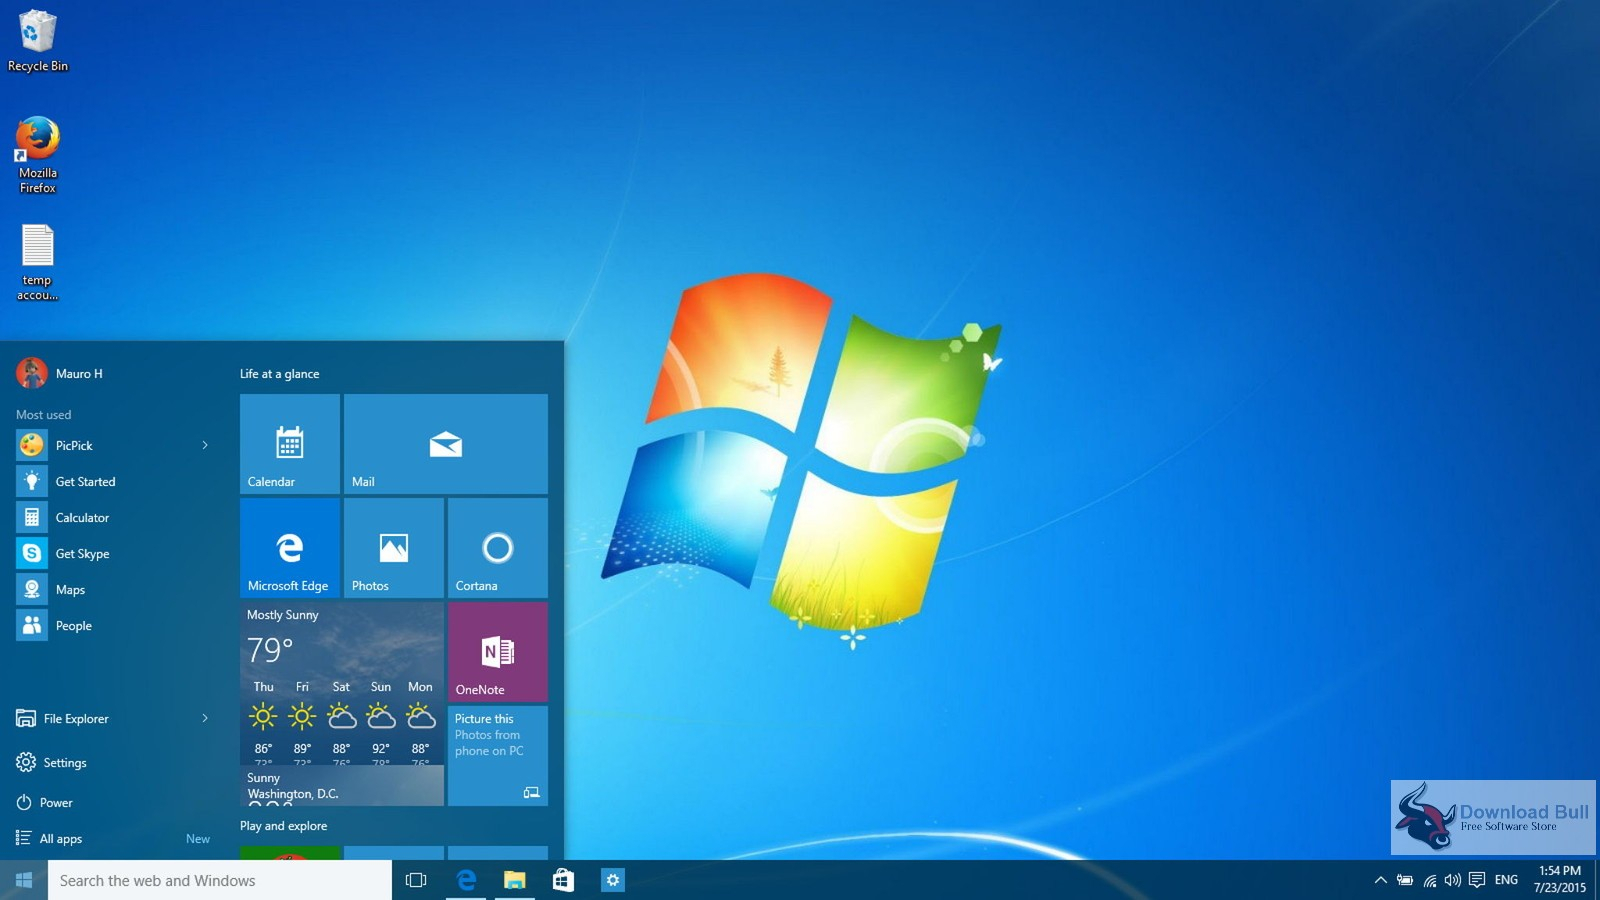Screen dimensions: 1600x900
Task: Expand the File Explorer jump list arrow
Action: pos(205,719)
